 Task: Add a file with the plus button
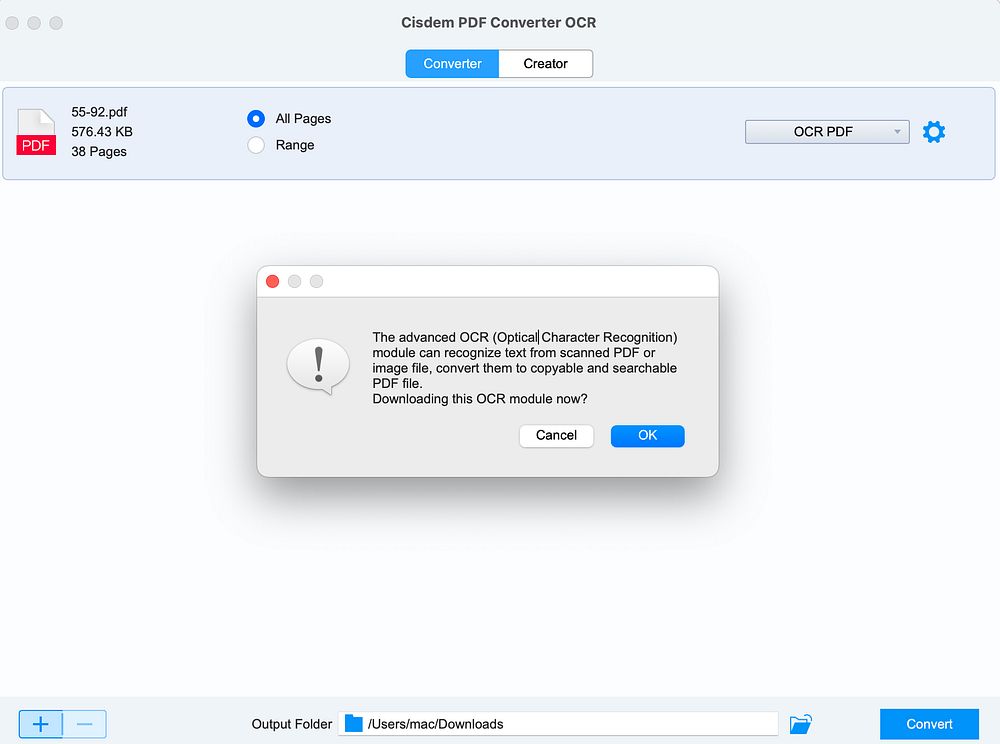pos(41,724)
